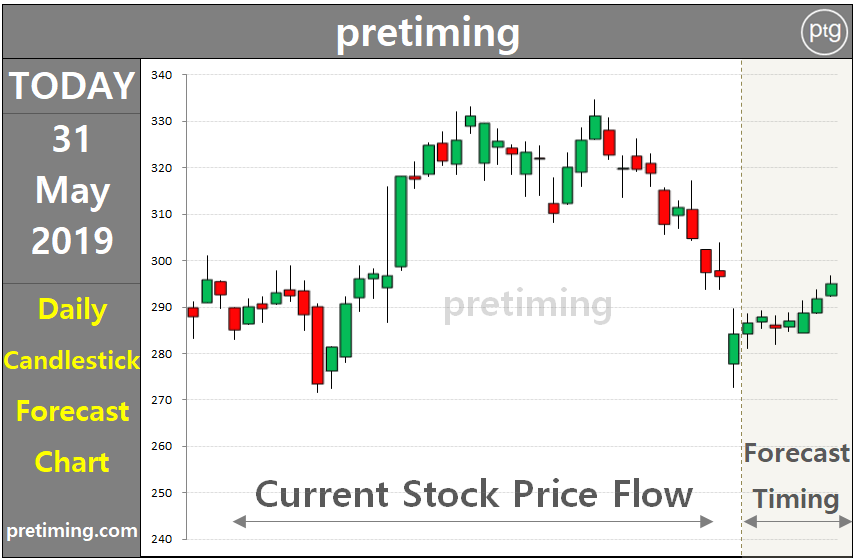Click the 300 y-axis label
This screenshot has height=560, width=855.
(x=163, y=261)
